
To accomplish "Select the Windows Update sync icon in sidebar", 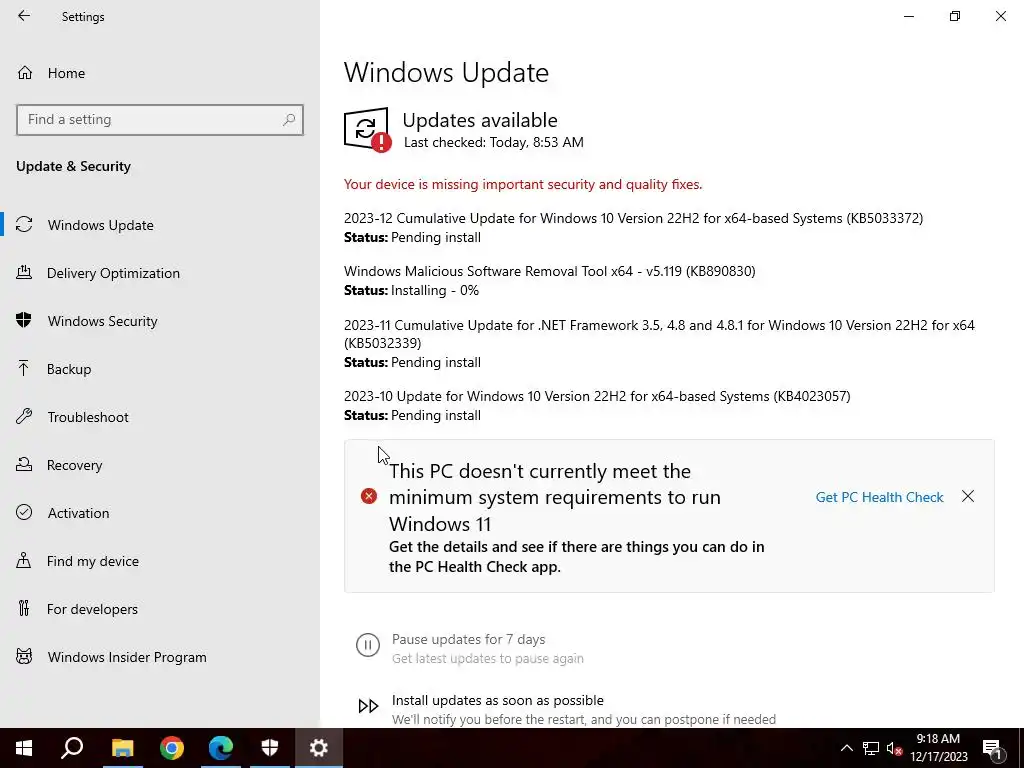I will (x=24, y=225).
